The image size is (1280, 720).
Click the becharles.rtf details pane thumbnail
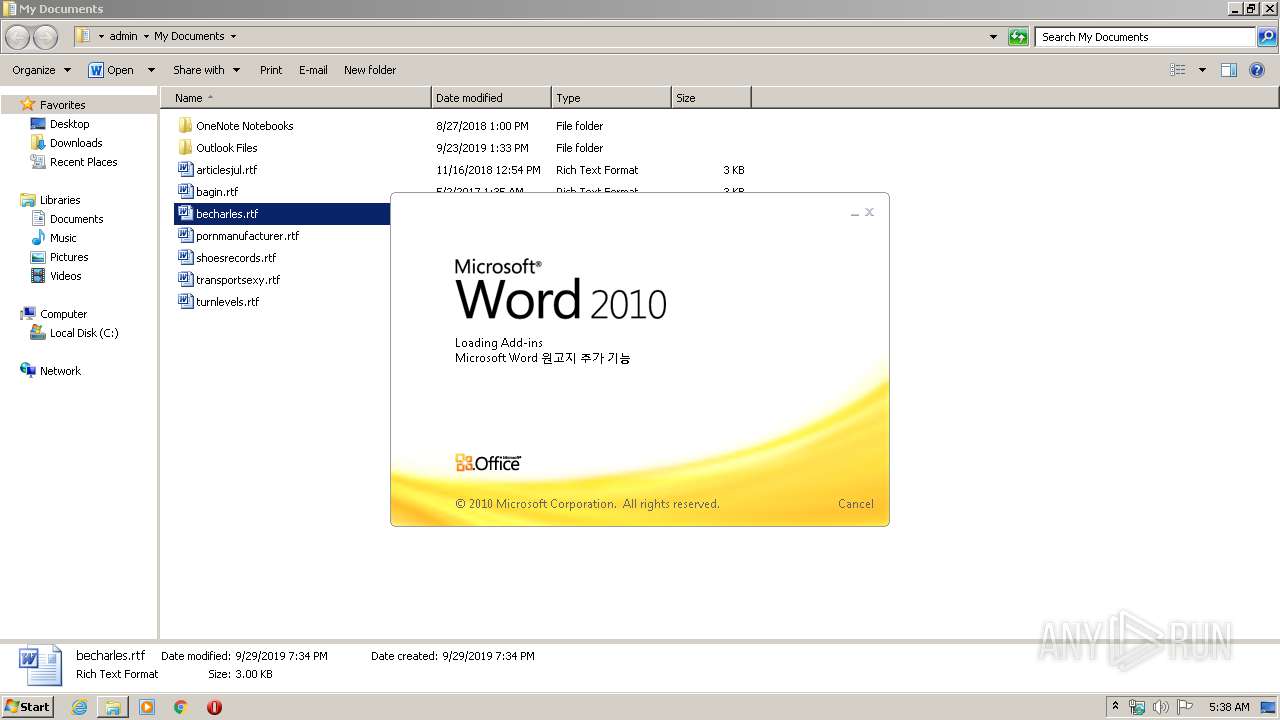click(40, 665)
